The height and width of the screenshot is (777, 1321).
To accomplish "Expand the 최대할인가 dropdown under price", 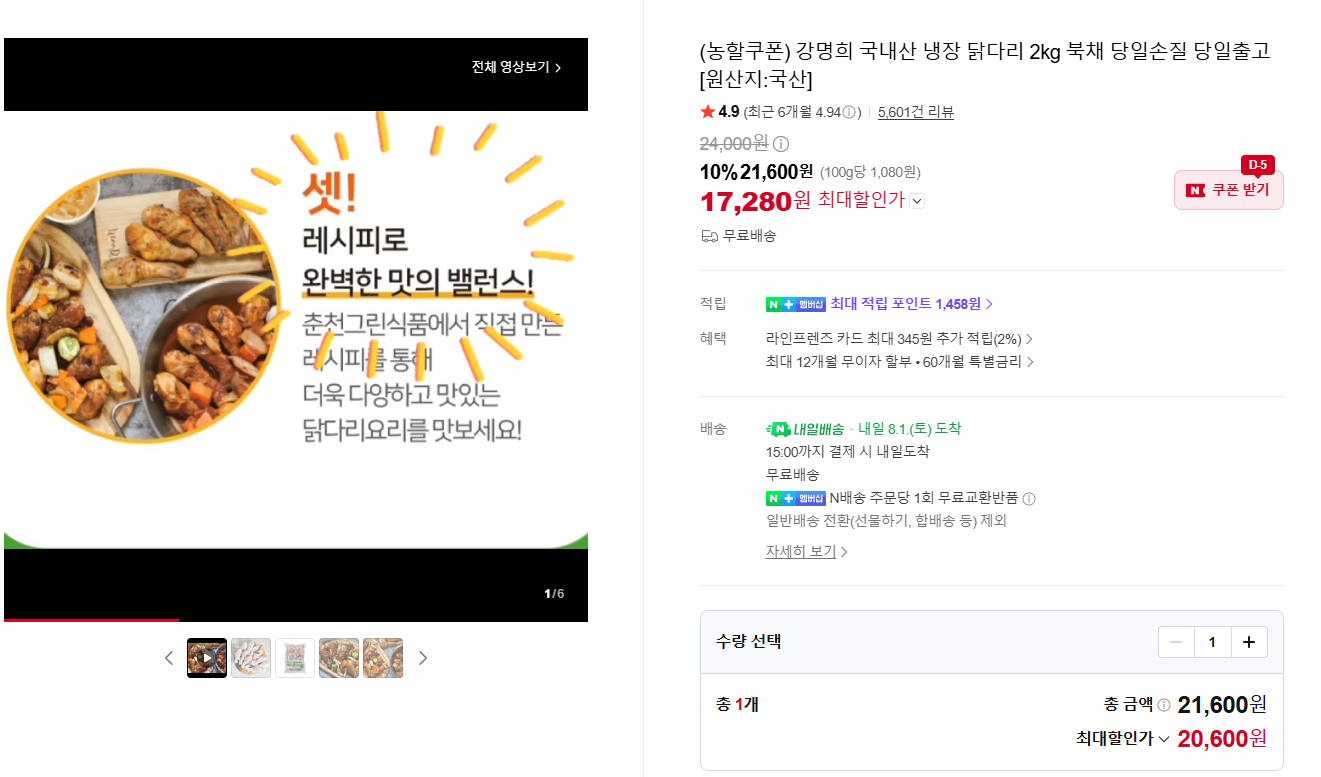I will (918, 201).
